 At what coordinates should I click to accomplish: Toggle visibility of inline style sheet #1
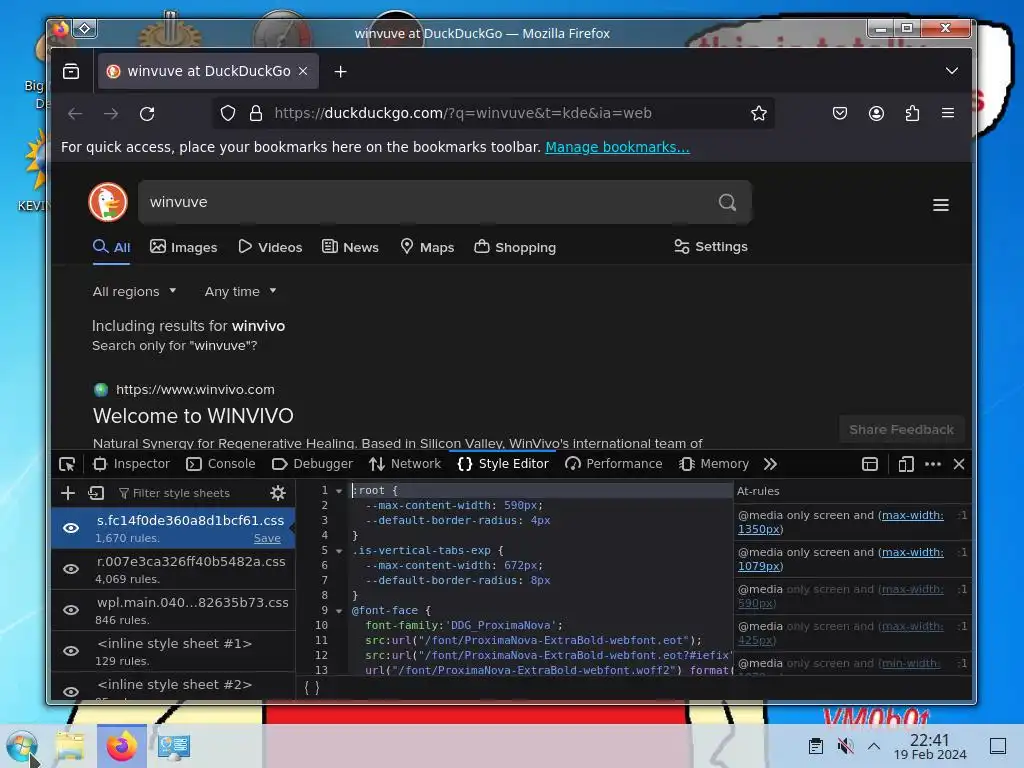[x=71, y=651]
